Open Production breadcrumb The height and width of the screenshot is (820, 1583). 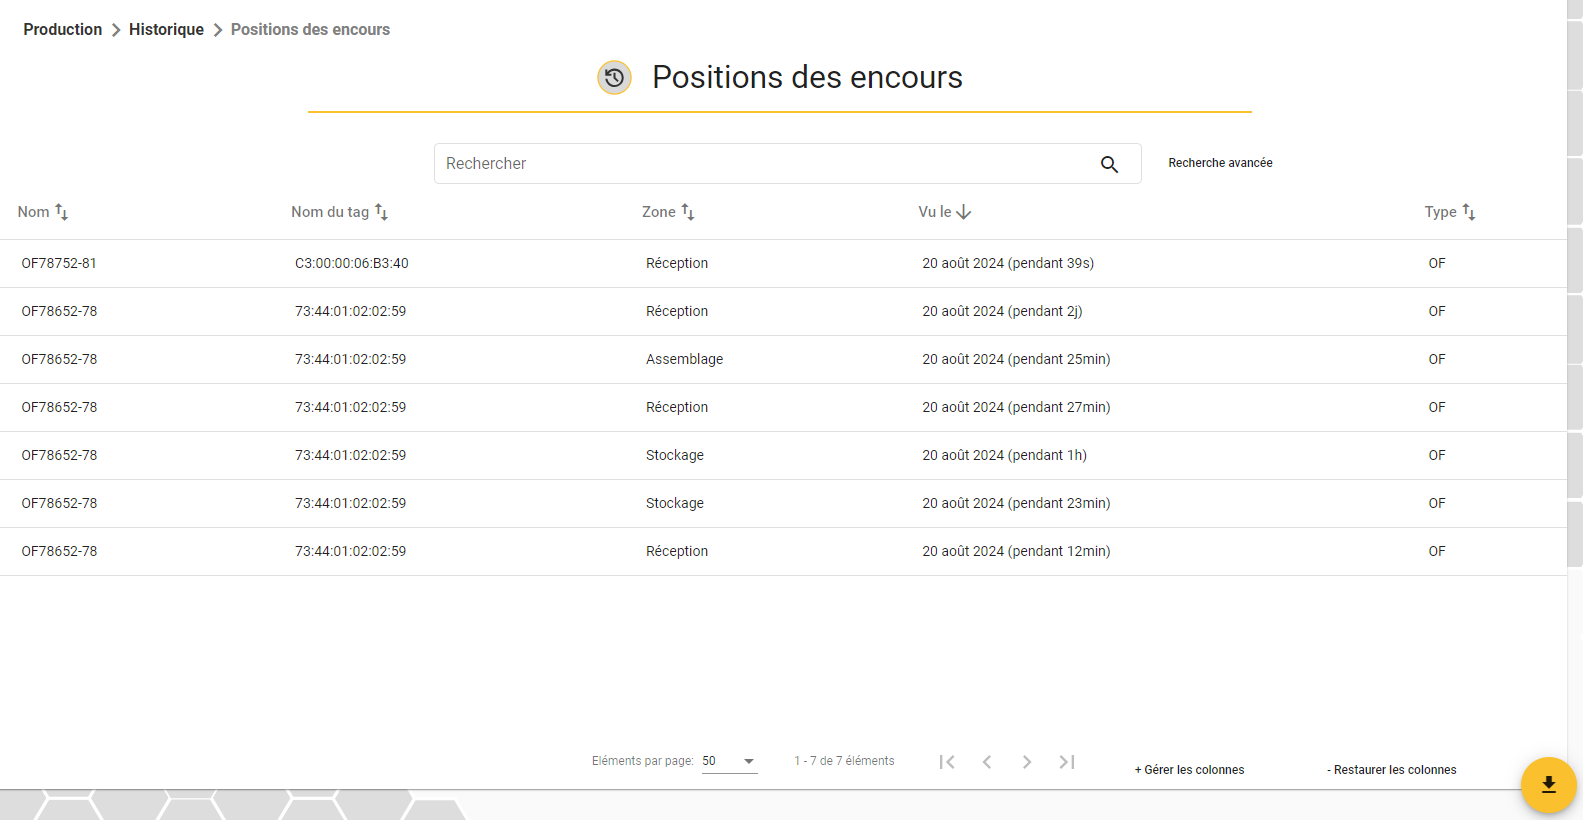click(x=63, y=30)
